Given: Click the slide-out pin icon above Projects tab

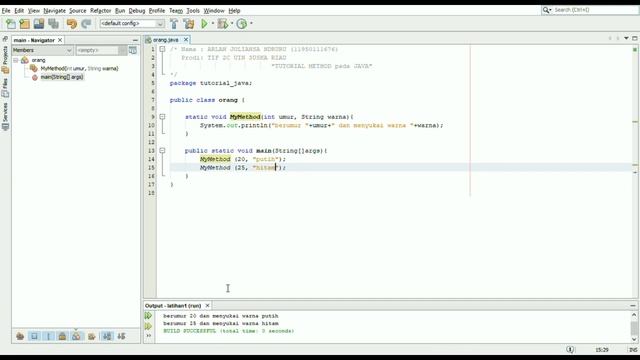Looking at the screenshot, I should pyautogui.click(x=5, y=39).
